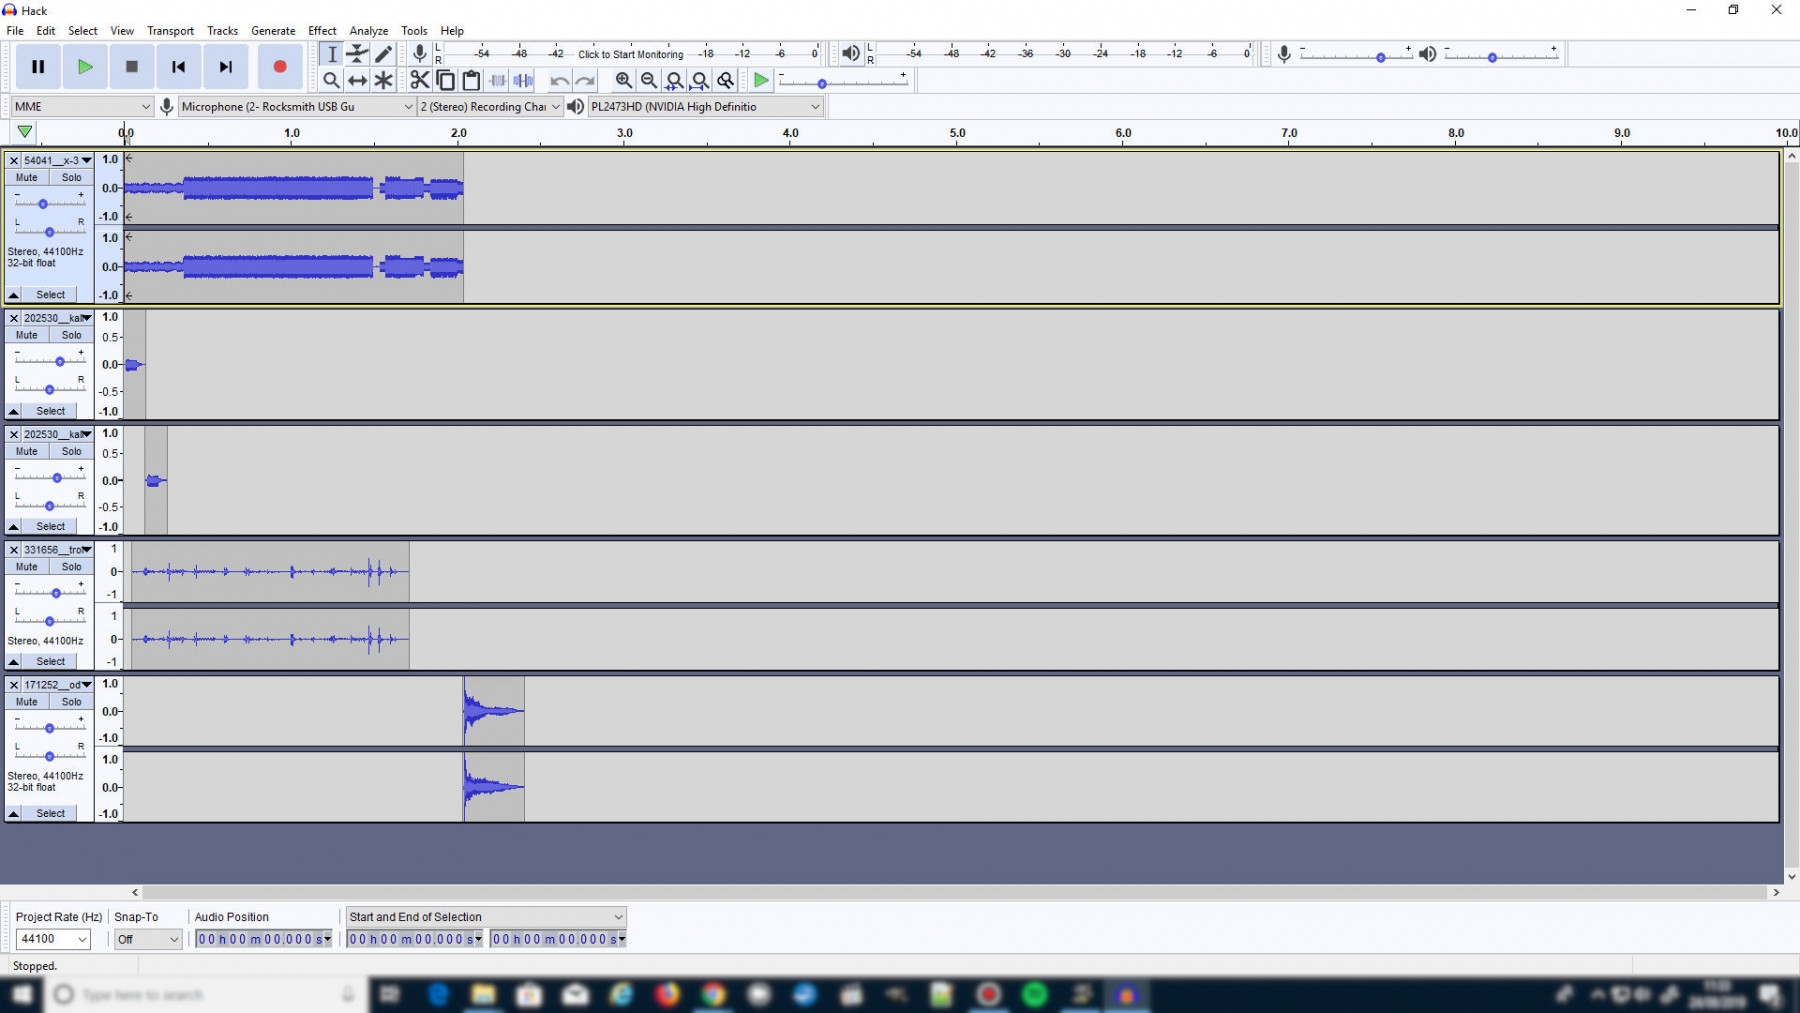Click the first track's gain slider

[43, 204]
